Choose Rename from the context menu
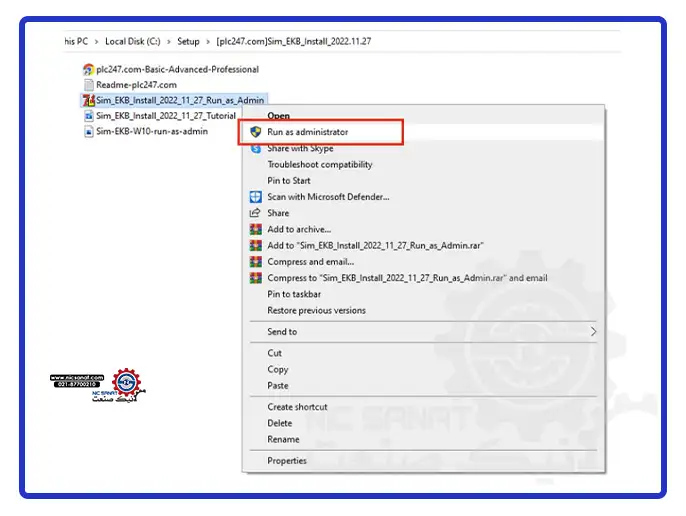This screenshot has width=686, height=516. (283, 439)
